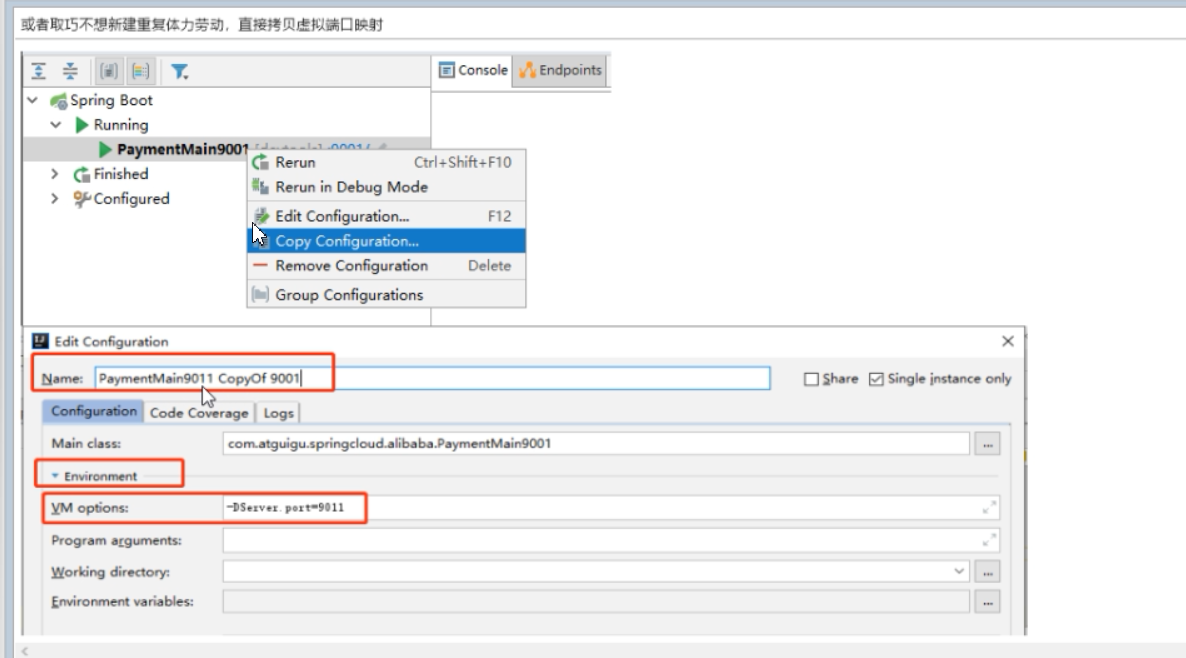Screen dimensions: 1186x658
Task: Click the Spring Boot leaf icon
Action: [x=58, y=101]
